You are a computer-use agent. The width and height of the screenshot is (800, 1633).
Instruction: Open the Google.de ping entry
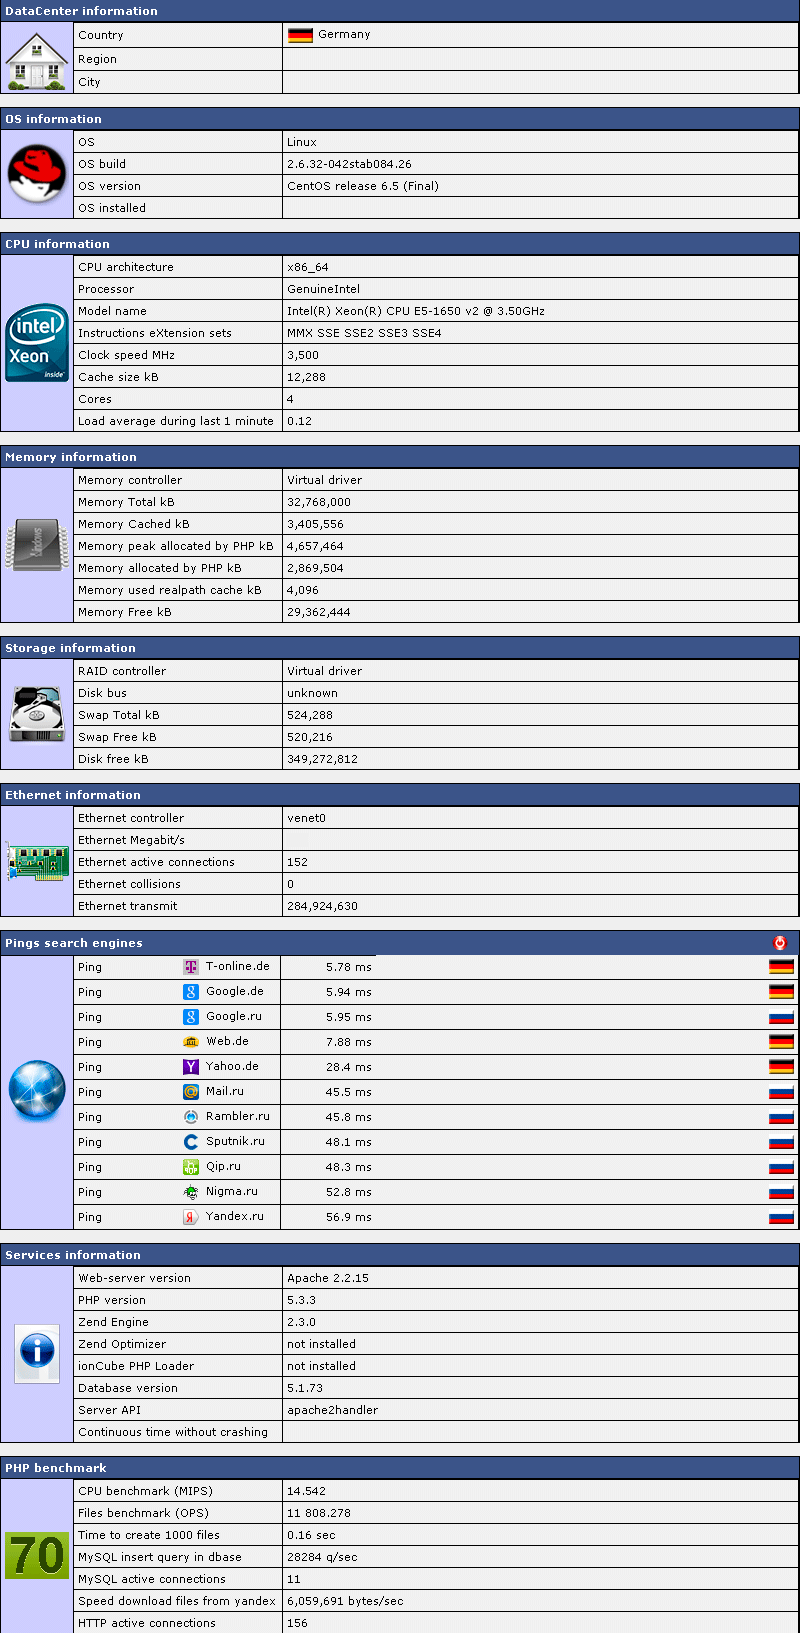[x=234, y=992]
